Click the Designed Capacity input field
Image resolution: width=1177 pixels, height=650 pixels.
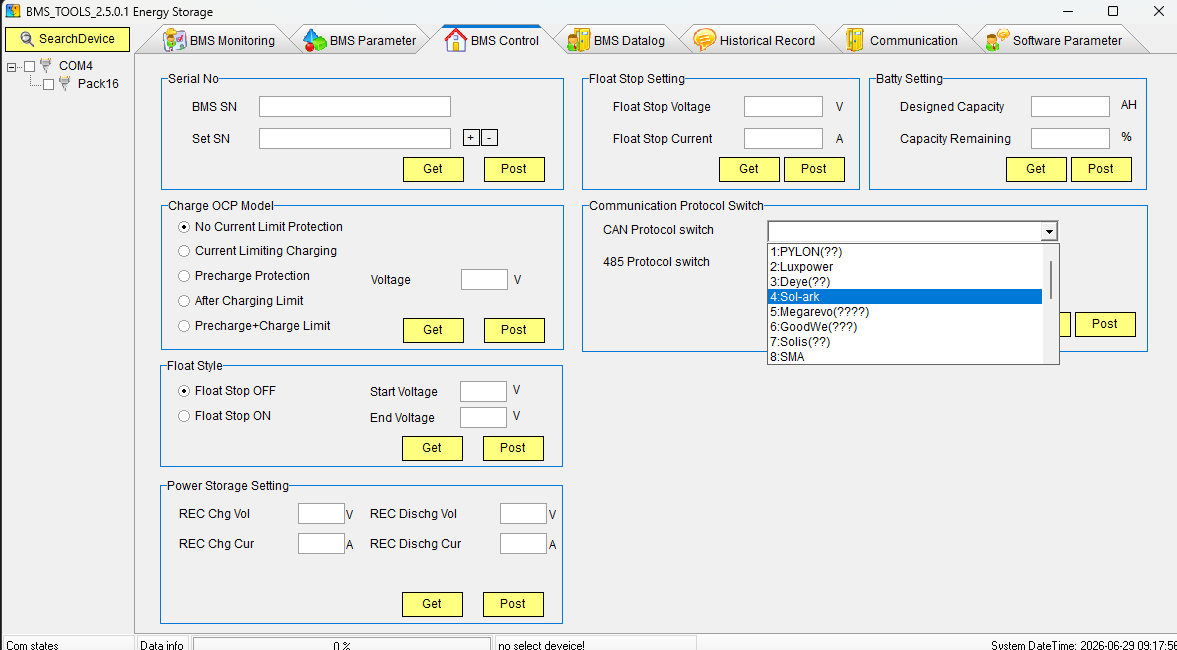[x=1070, y=107]
